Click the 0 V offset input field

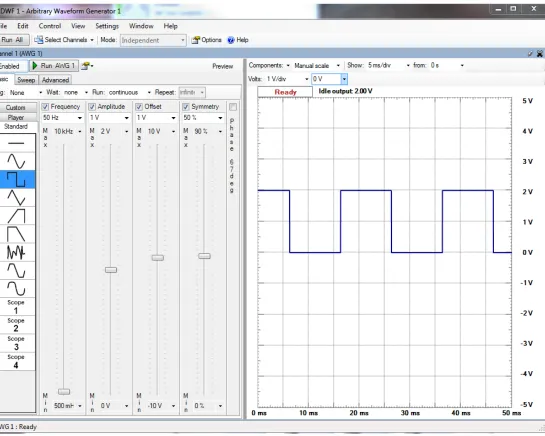[x=326, y=79]
